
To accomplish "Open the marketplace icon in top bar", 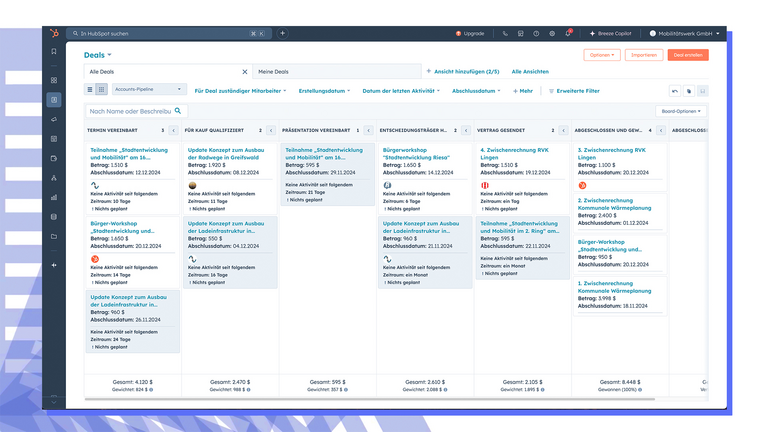I will tap(521, 33).
